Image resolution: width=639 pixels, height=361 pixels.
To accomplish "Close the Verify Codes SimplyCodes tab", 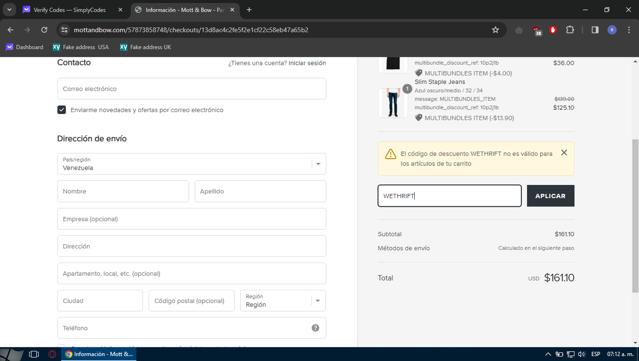I will point(120,10).
